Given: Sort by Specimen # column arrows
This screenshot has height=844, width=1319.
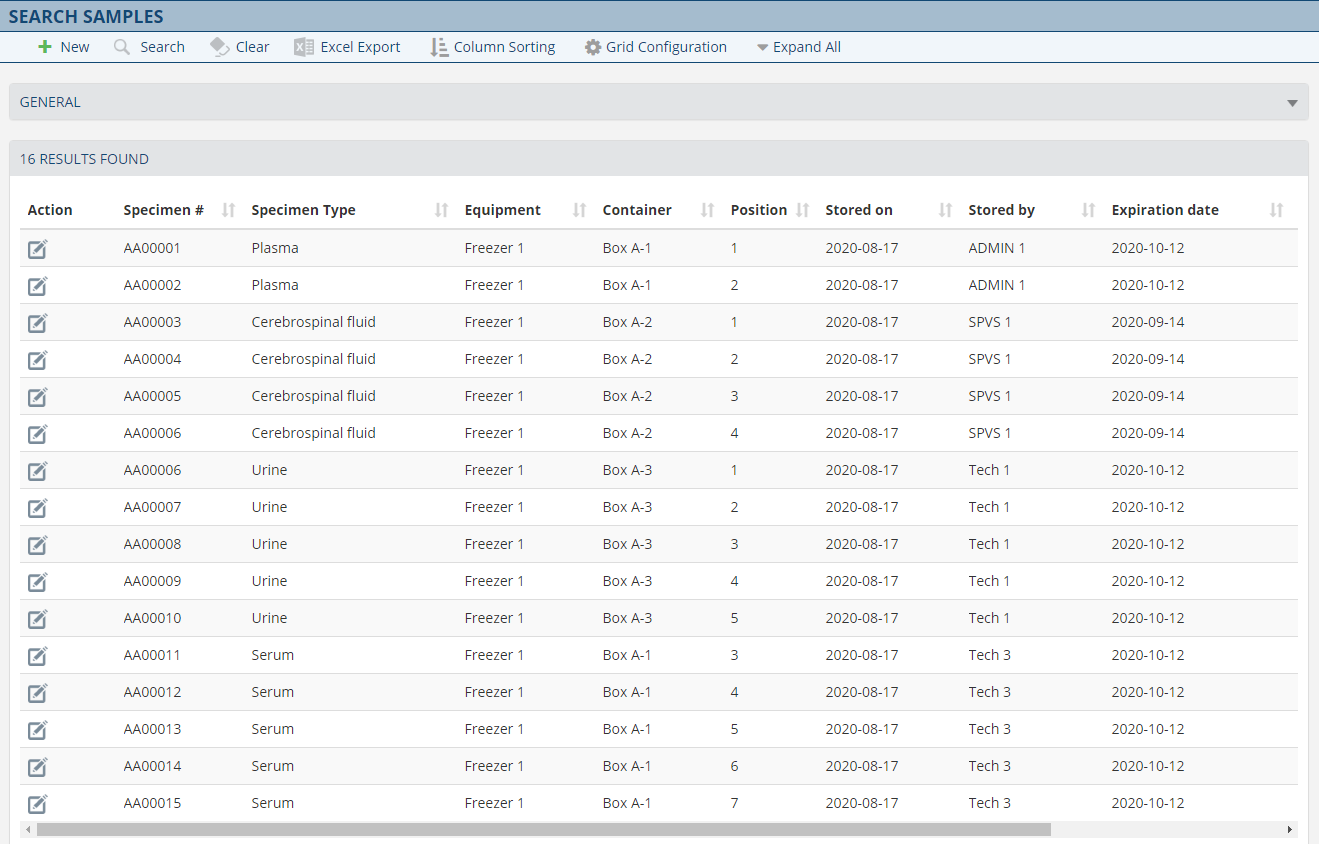Looking at the screenshot, I should click(x=228, y=210).
